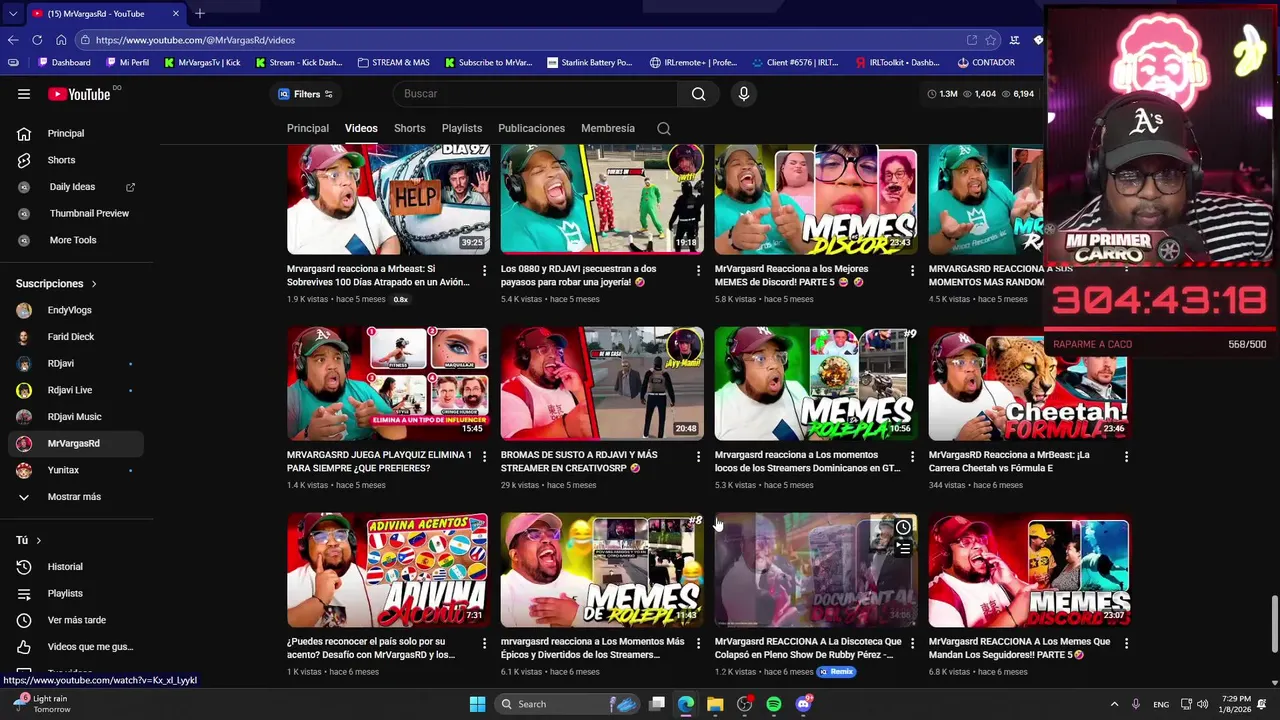Click the Windows Start button
This screenshot has width=1280, height=720.
pos(477,704)
